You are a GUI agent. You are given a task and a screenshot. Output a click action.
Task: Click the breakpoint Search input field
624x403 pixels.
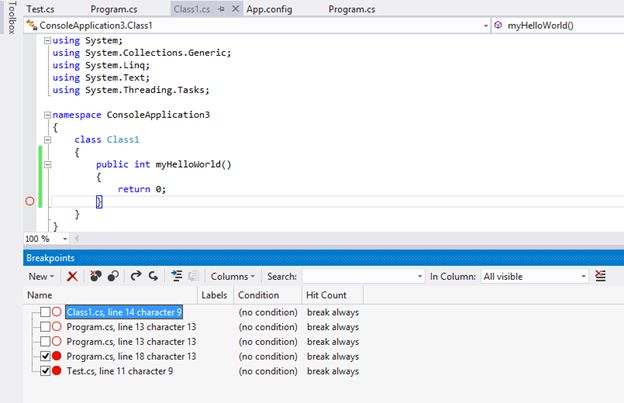[x=358, y=276]
